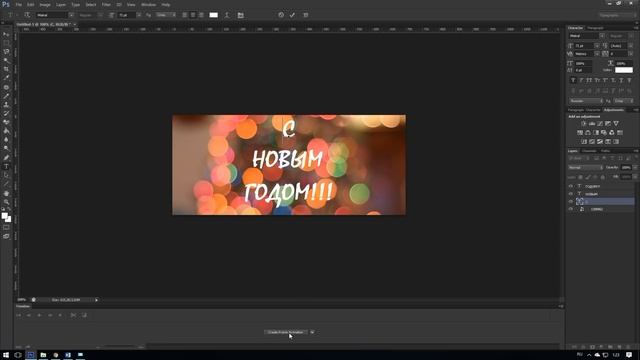The height and width of the screenshot is (360, 640).
Task: Open Character panel language dropdown
Action: [586, 101]
